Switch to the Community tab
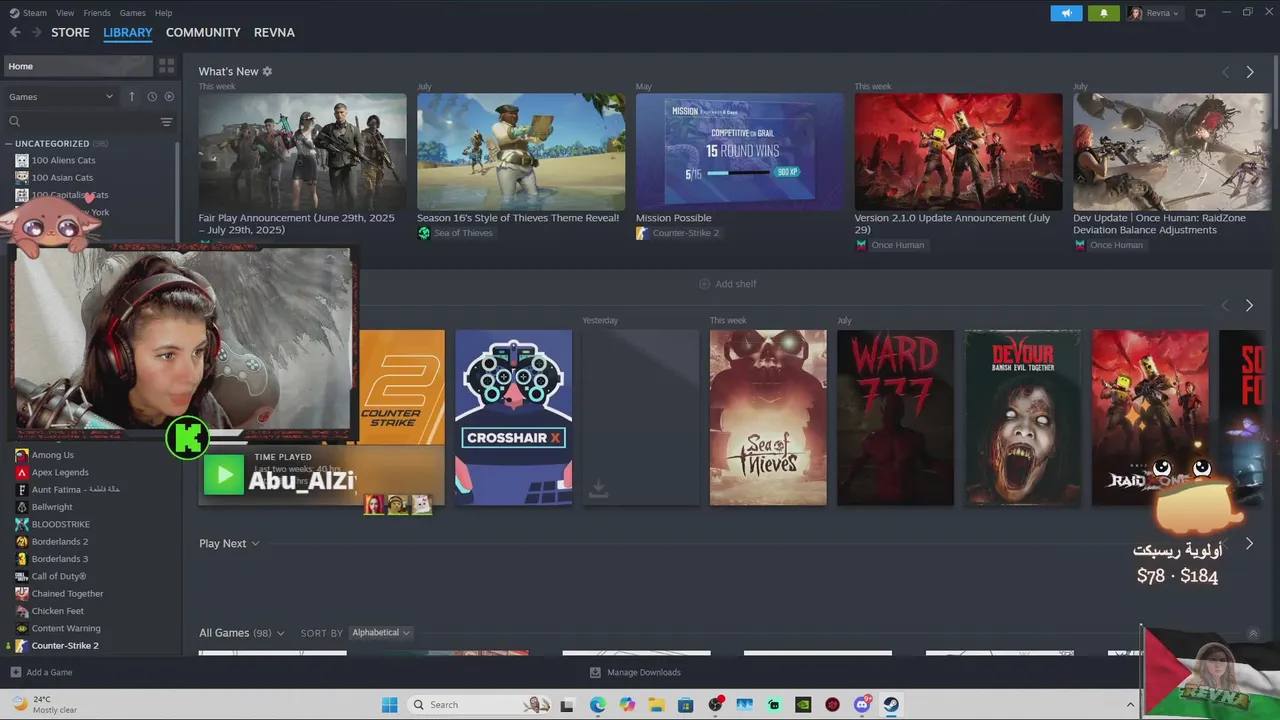 click(203, 32)
